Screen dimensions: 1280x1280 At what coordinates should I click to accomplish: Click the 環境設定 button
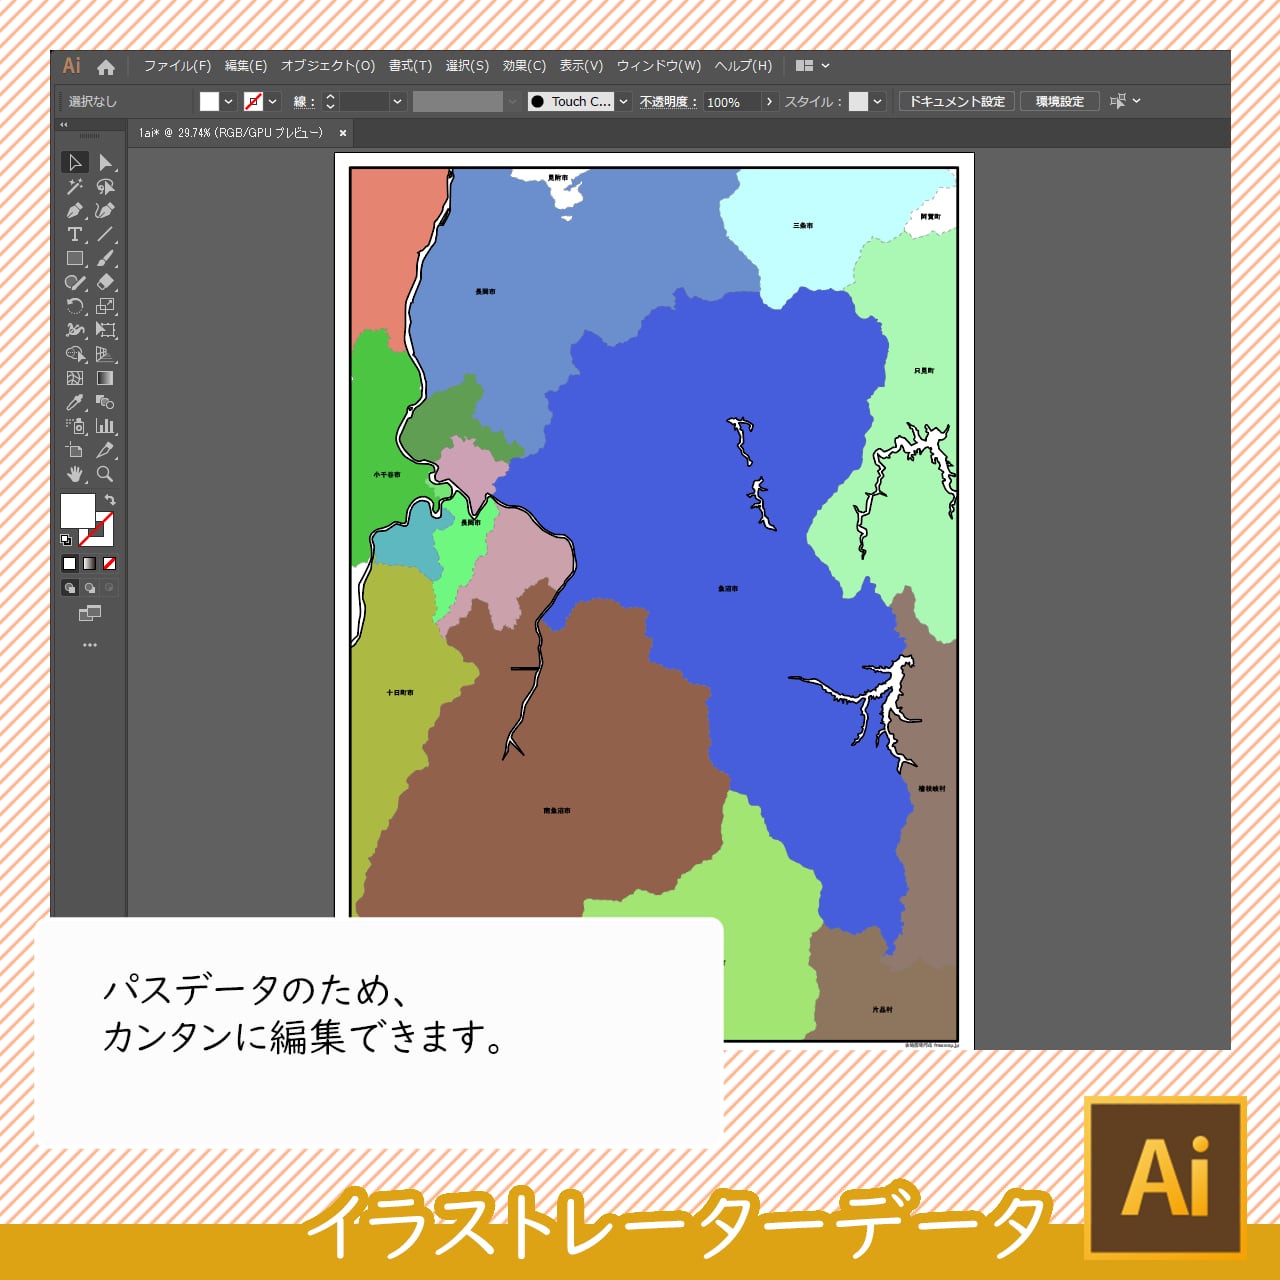click(1059, 102)
